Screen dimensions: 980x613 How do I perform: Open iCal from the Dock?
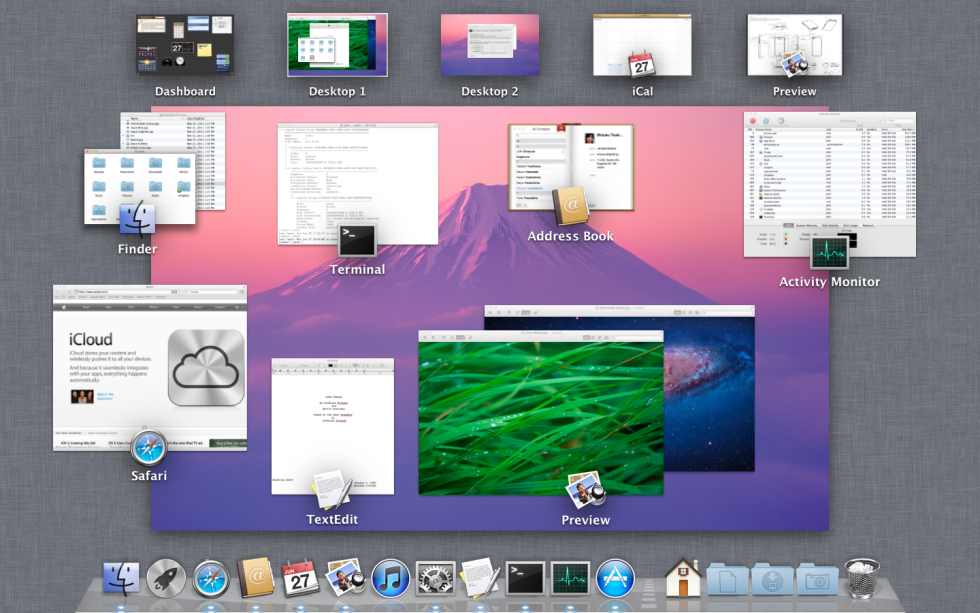pos(300,578)
